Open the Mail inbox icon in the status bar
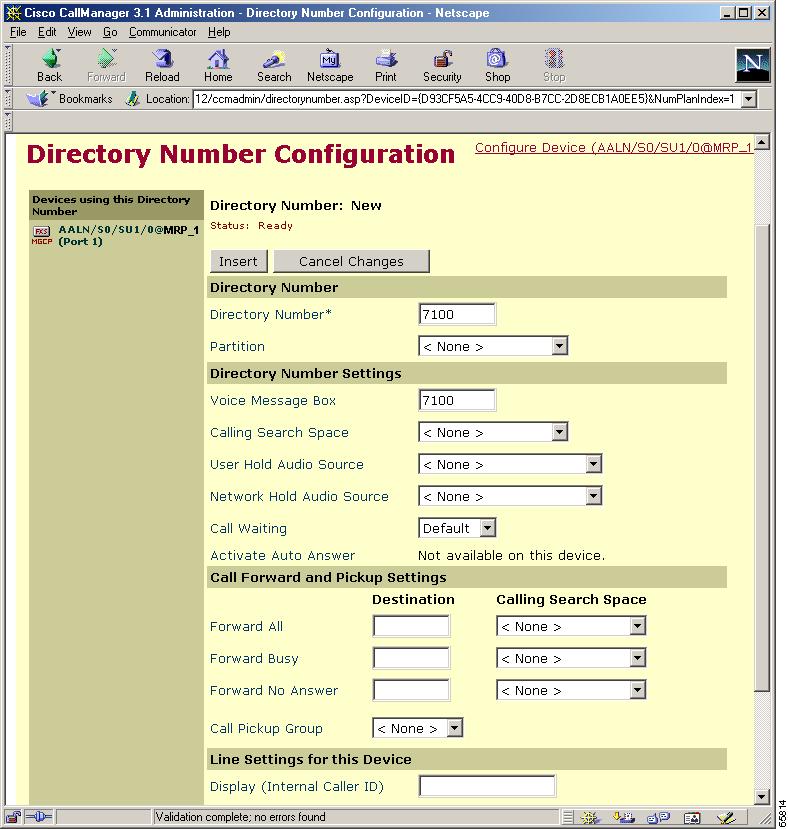 click(x=624, y=817)
